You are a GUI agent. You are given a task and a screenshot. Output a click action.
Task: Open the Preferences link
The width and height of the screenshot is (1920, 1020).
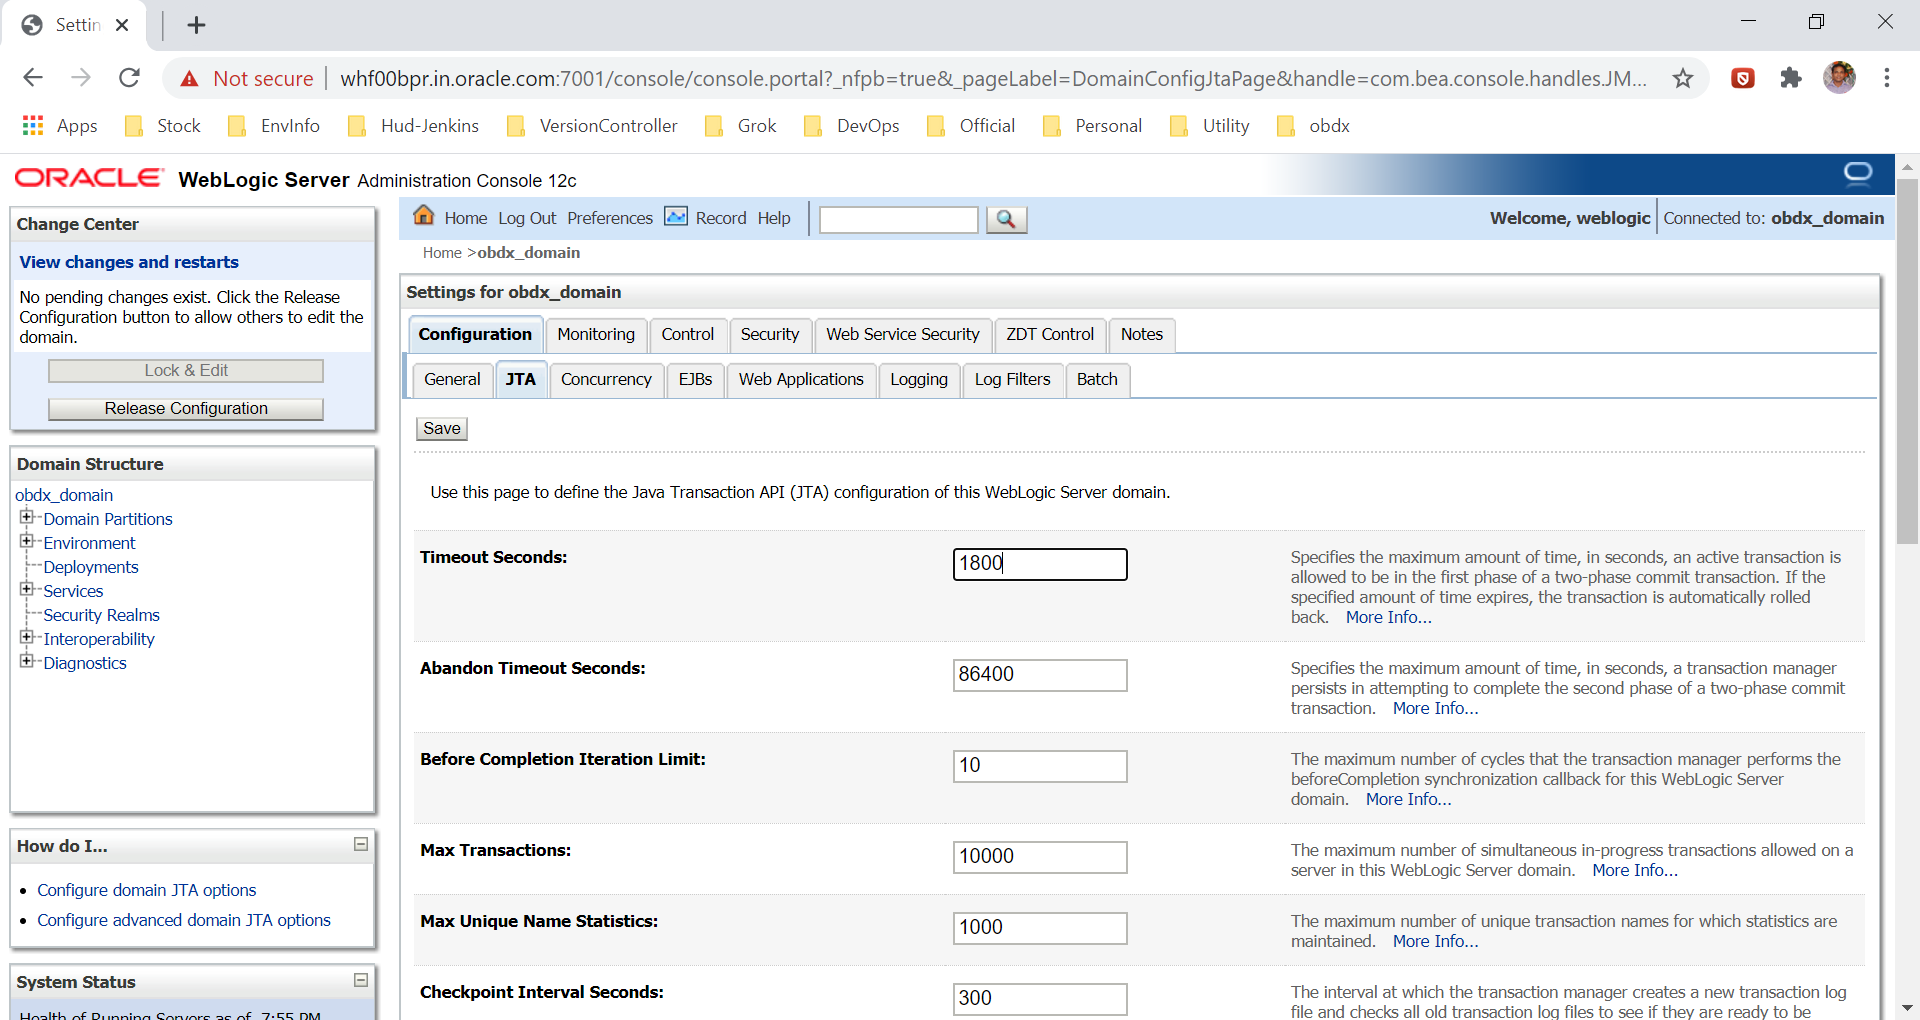[x=610, y=218]
